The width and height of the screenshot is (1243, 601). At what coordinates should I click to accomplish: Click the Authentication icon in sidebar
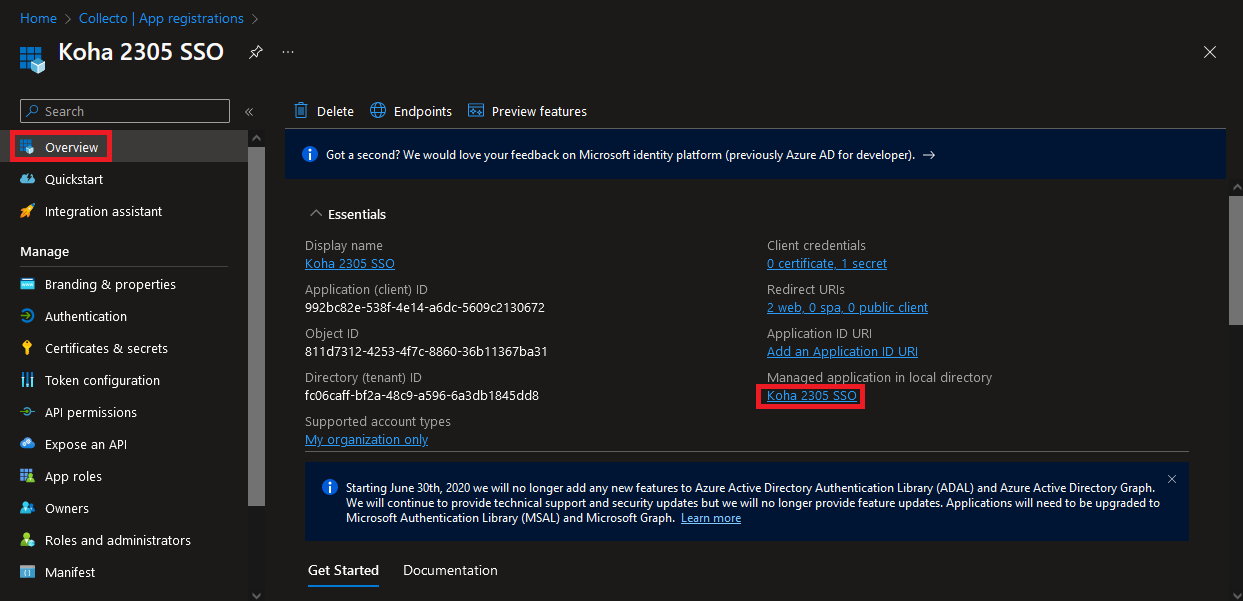(x=27, y=316)
